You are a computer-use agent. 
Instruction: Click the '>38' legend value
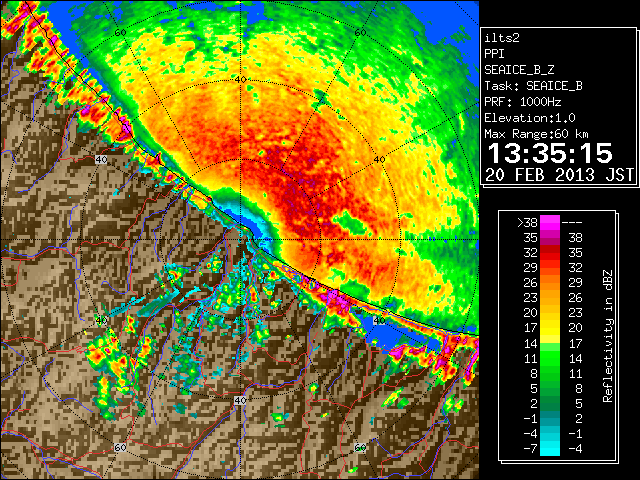click(x=527, y=222)
